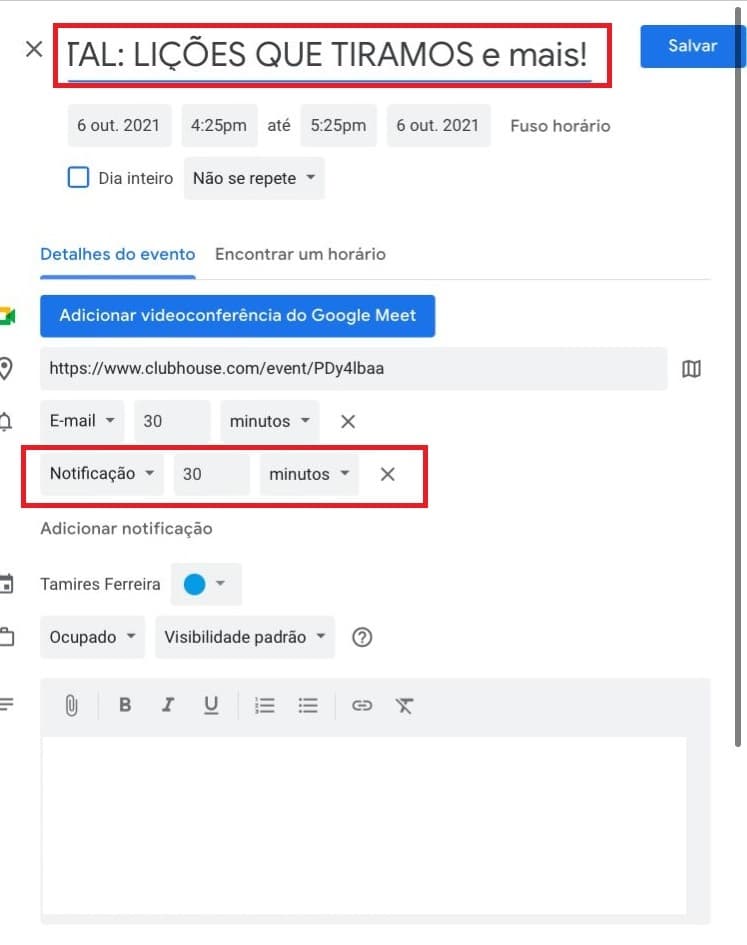Select the Detalhes do evento tab
Screen dimensions: 747x945
coord(118,254)
